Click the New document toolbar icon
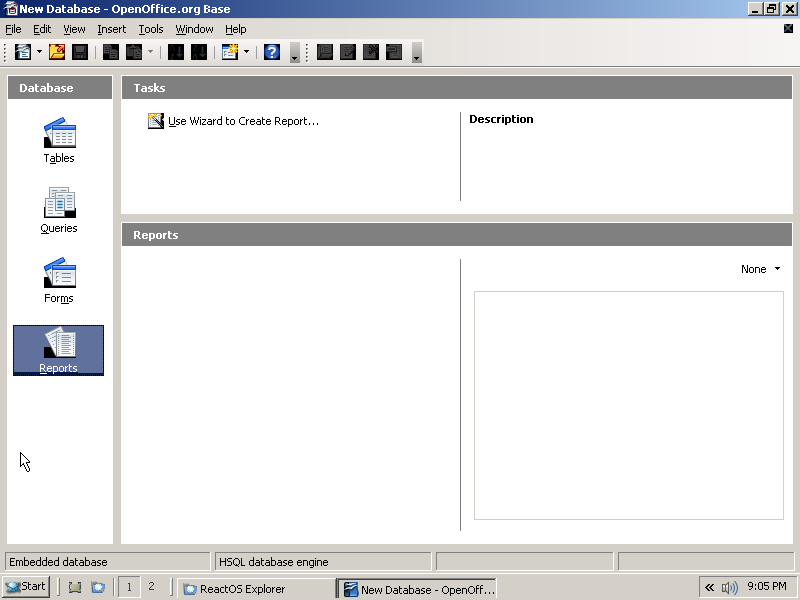The height and width of the screenshot is (600, 800). point(23,52)
